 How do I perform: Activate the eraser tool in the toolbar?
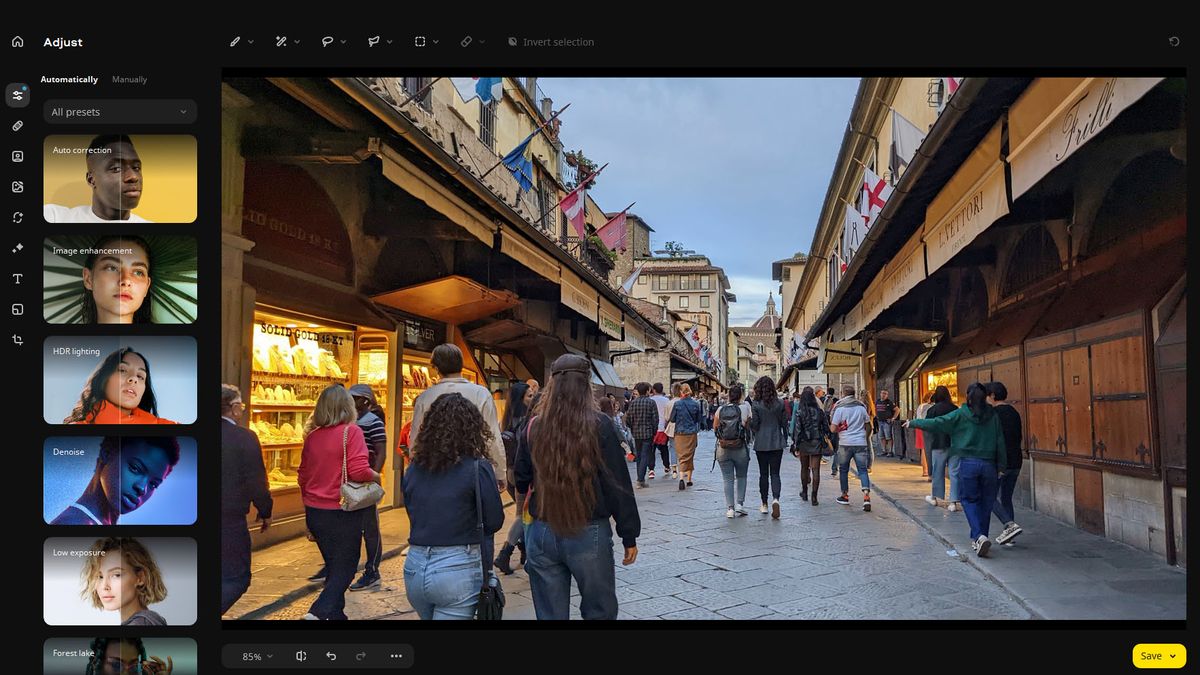pos(466,41)
